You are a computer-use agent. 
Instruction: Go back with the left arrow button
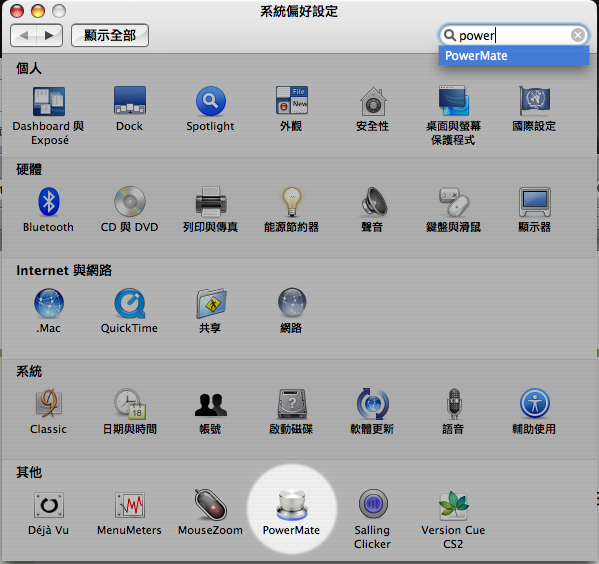(24, 36)
